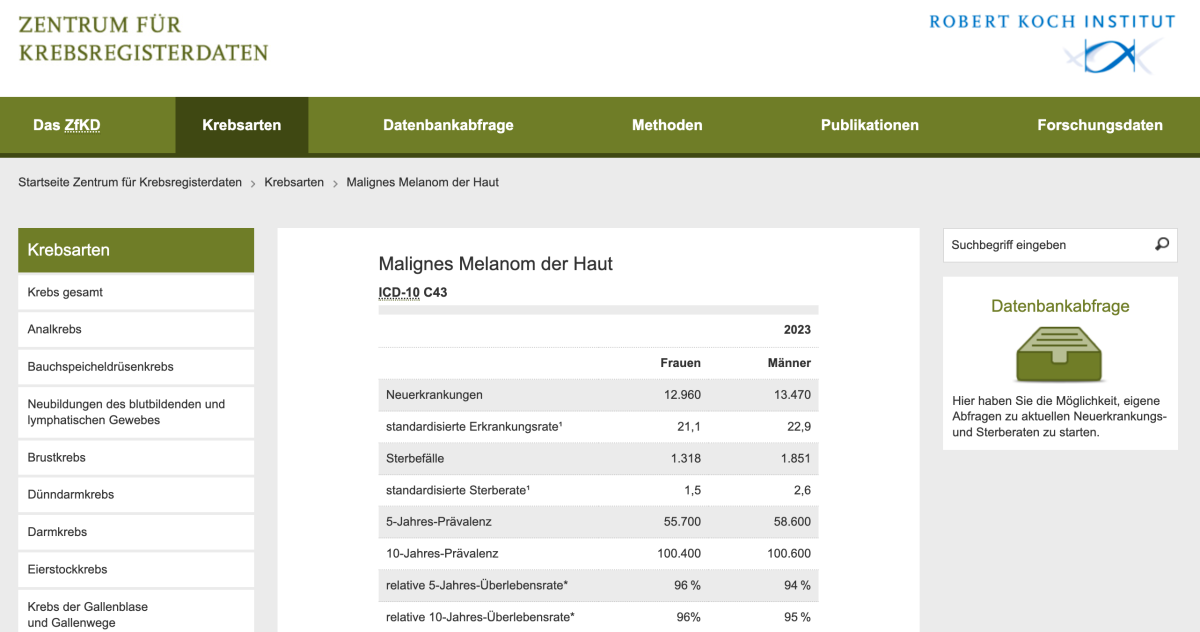Open the Forschungsdaten navigation item
Viewport: 1200px width, 632px height.
click(x=1100, y=125)
